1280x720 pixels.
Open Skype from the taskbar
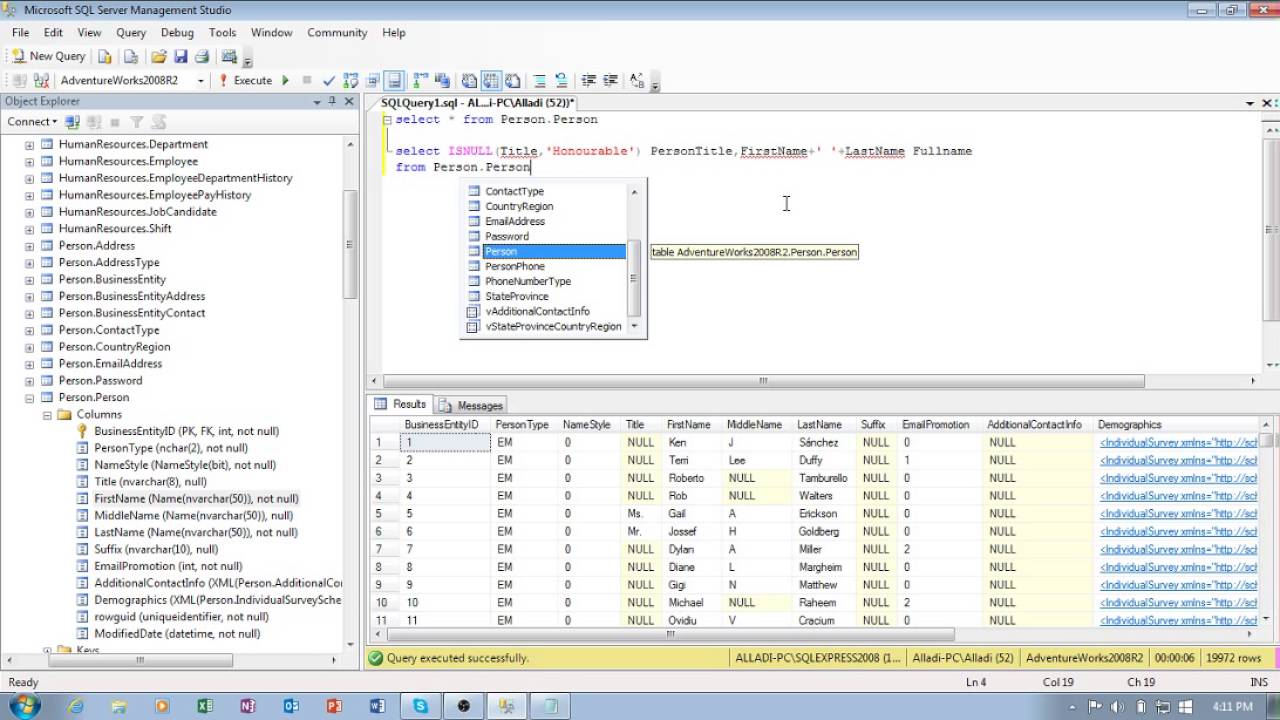coord(420,706)
